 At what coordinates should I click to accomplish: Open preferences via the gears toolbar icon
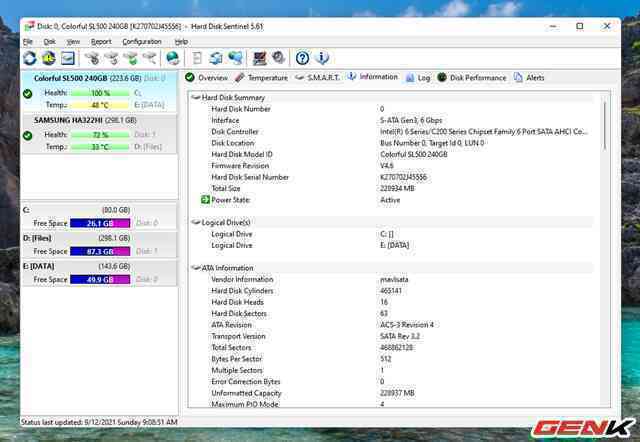(279, 58)
